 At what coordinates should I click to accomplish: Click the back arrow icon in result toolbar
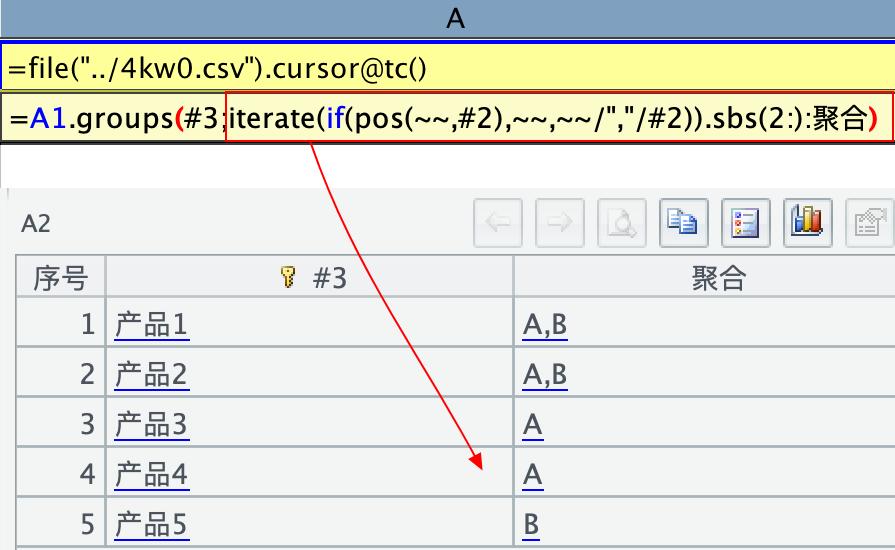click(x=498, y=223)
